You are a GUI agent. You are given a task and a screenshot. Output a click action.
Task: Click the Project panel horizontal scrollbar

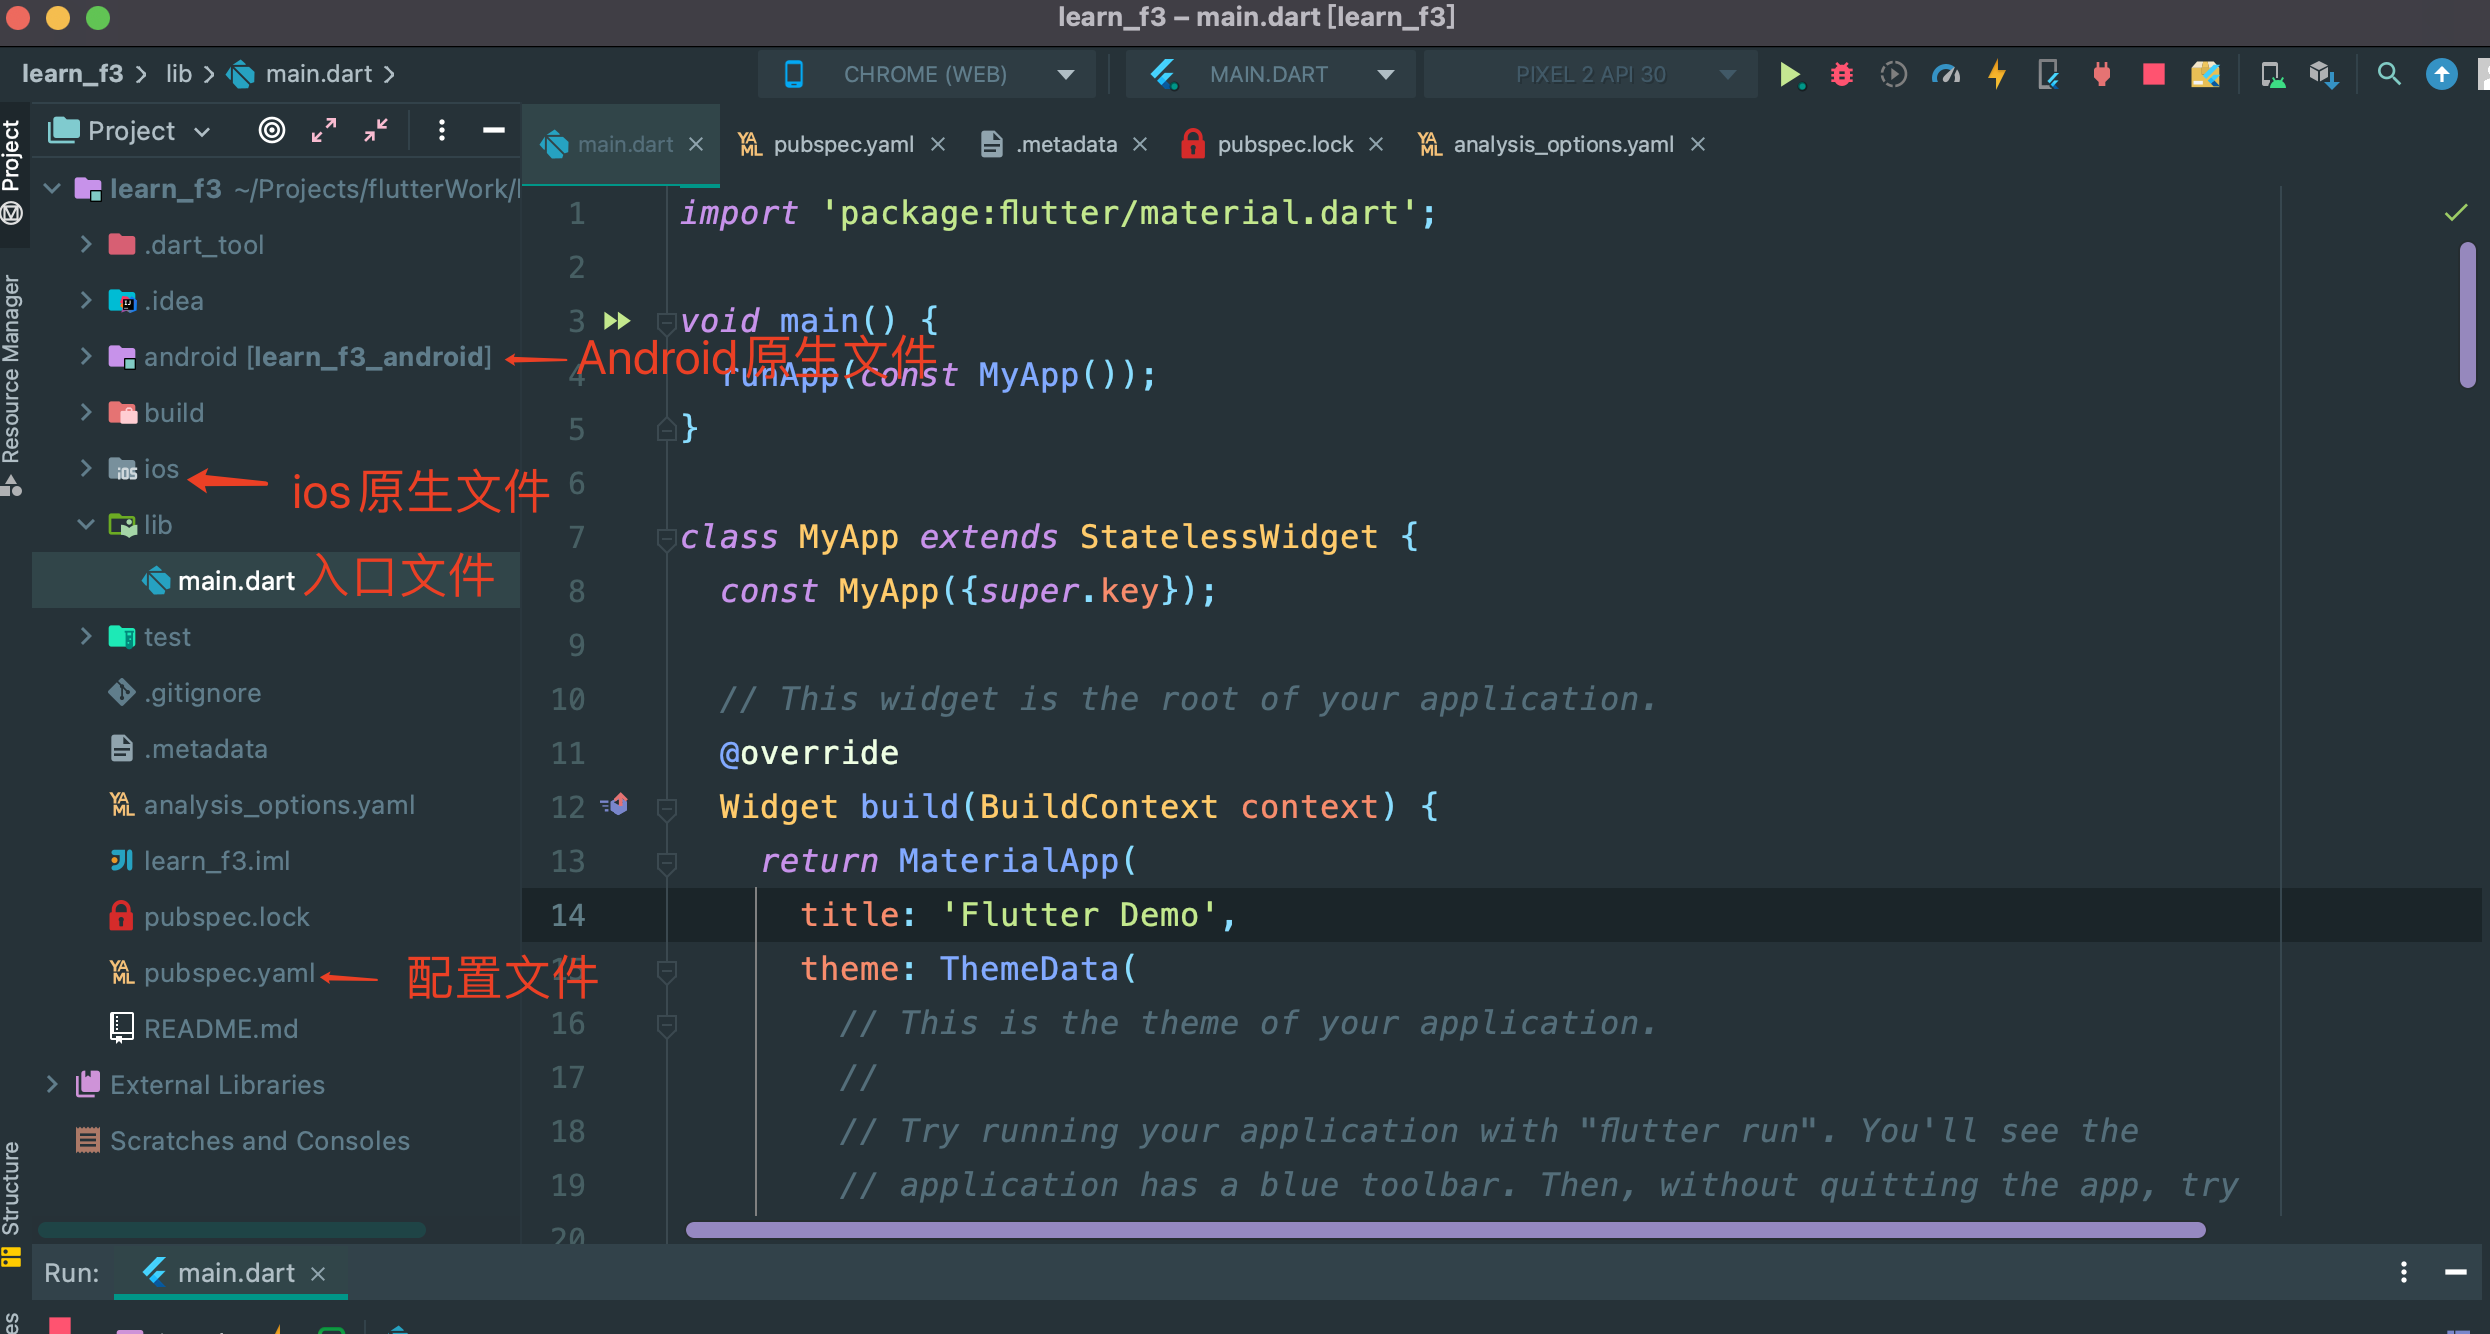tap(232, 1229)
